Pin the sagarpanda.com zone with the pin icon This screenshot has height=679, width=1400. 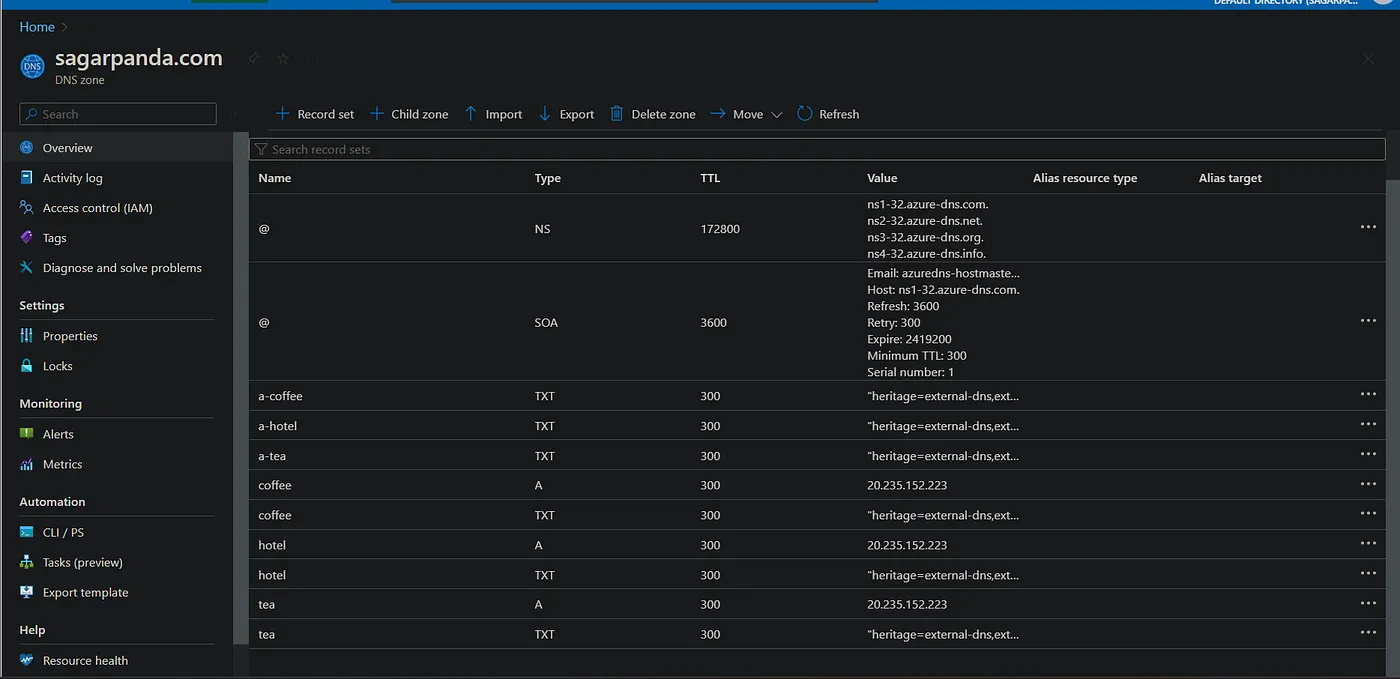point(253,59)
